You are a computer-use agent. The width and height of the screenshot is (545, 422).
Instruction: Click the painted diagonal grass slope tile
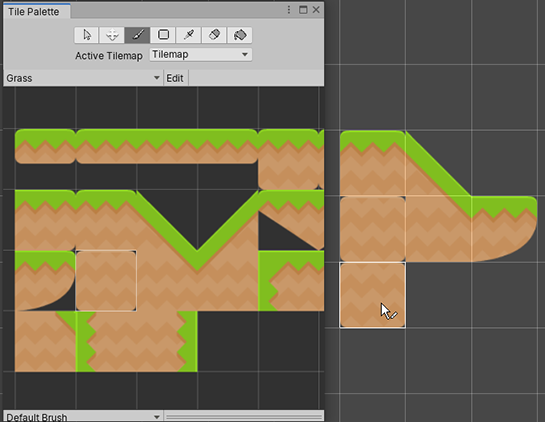click(x=438, y=163)
